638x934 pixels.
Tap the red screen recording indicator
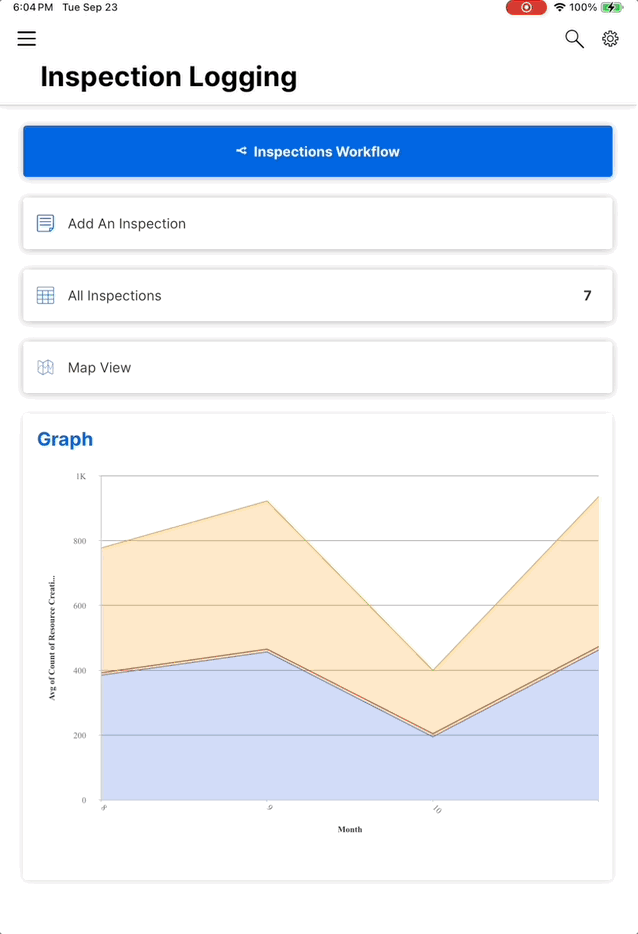pyautogui.click(x=526, y=8)
